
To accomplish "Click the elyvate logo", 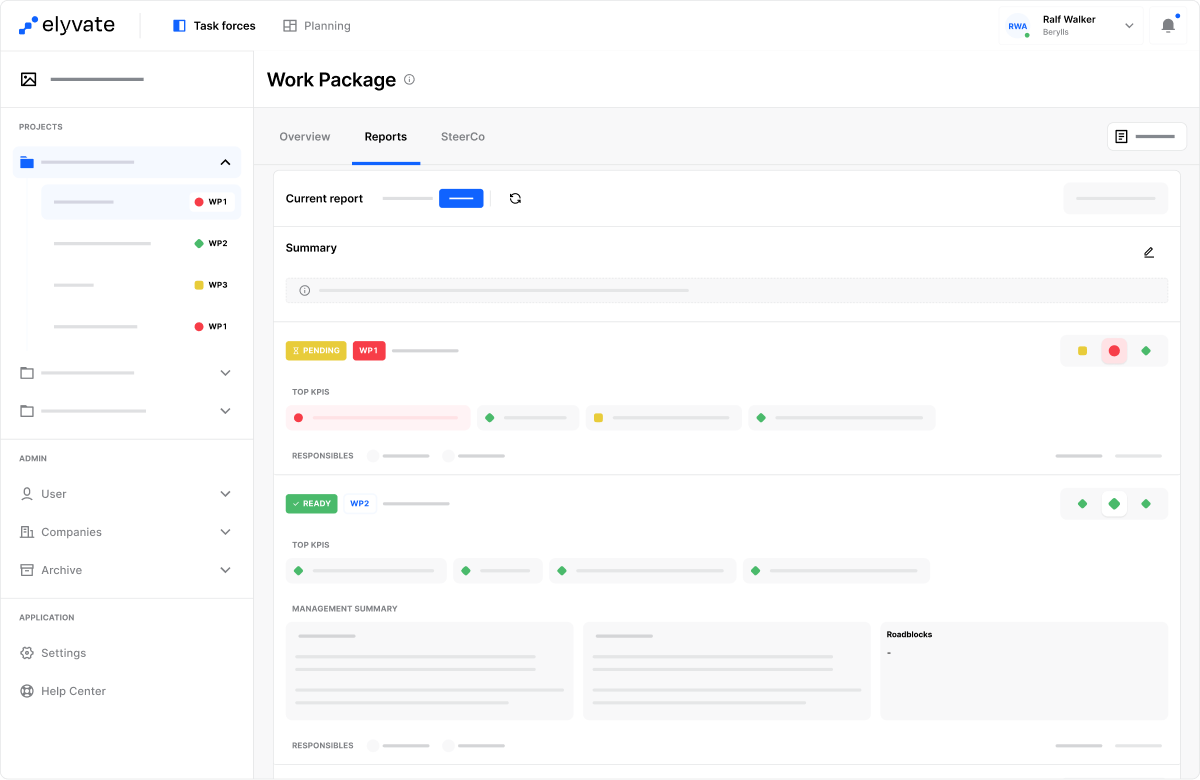I will coord(68,25).
